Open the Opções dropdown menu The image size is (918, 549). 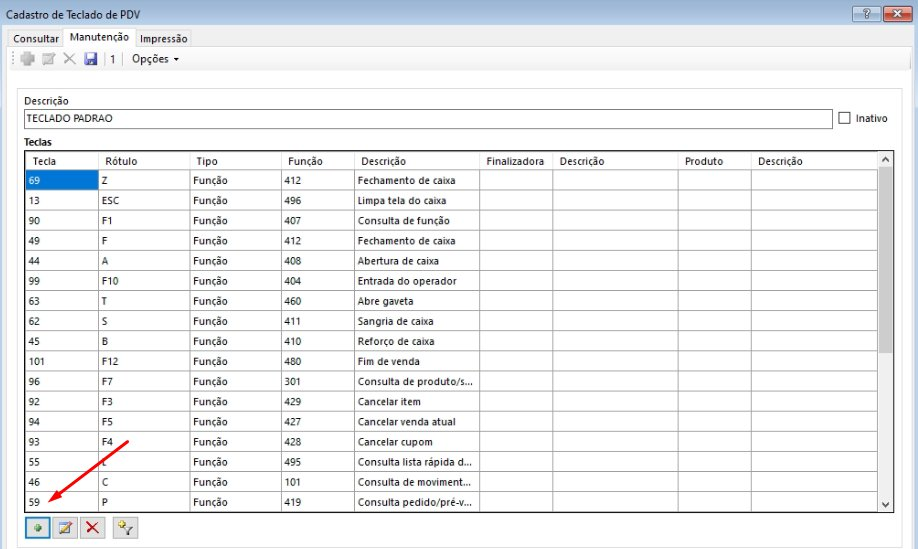point(155,59)
